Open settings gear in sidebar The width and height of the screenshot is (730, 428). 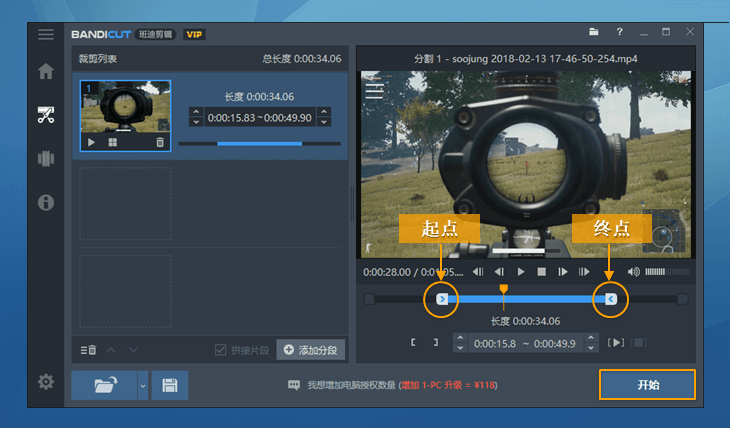[x=46, y=382]
